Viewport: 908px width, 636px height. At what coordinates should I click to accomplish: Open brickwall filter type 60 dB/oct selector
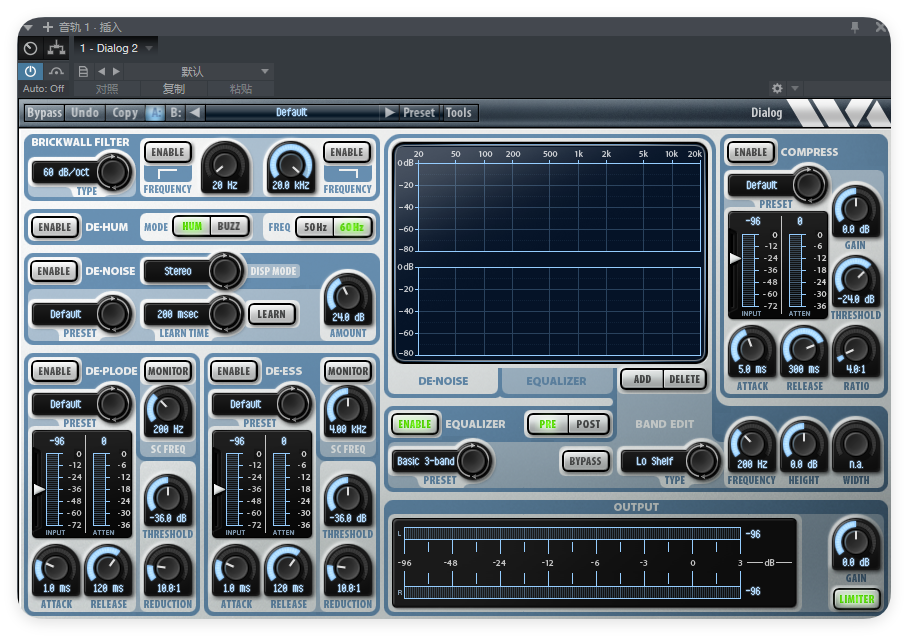tap(81, 172)
